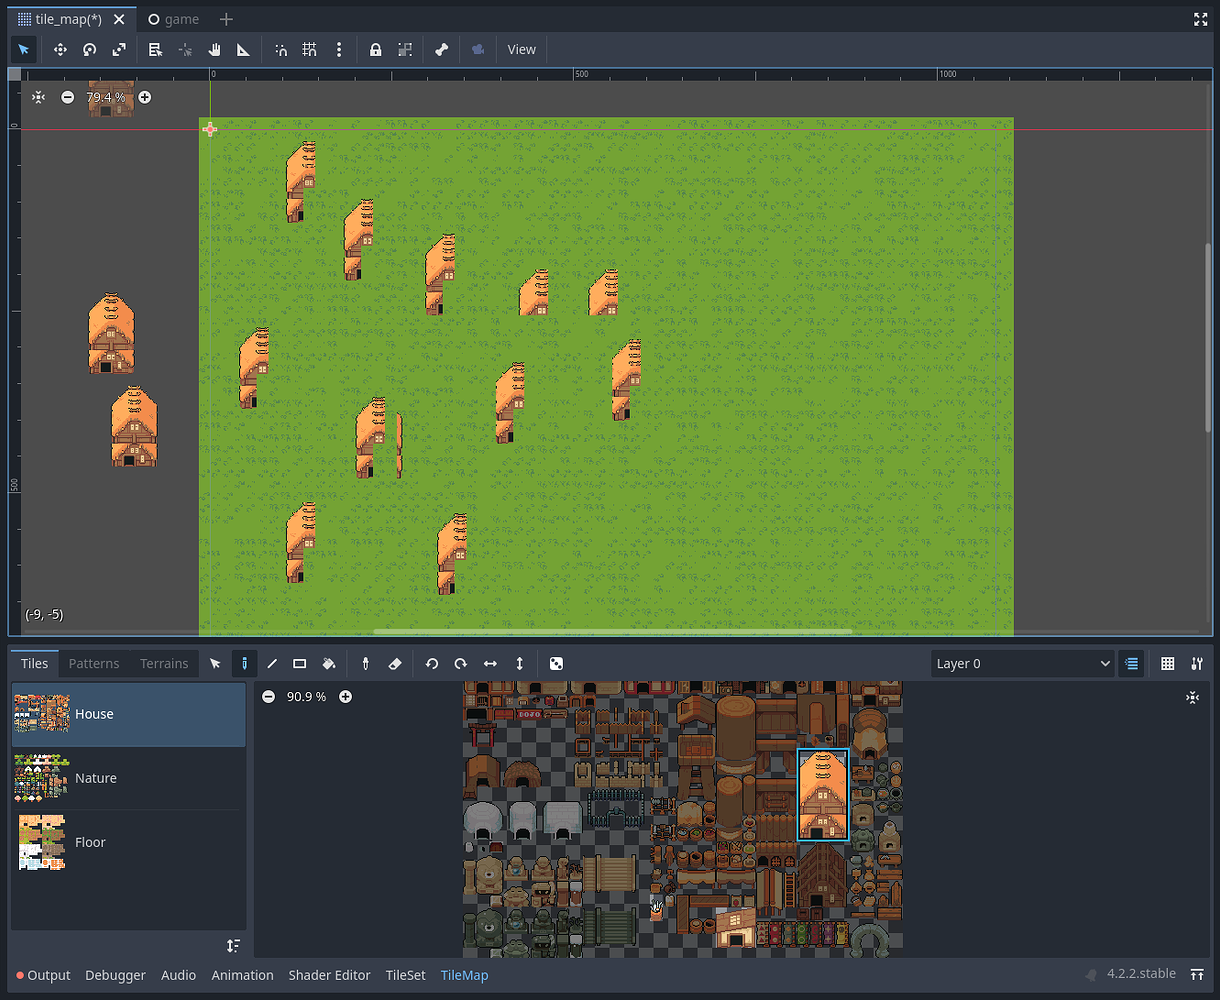The width and height of the screenshot is (1220, 1000).
Task: Open the tile sources sort options
Action: click(x=233, y=945)
